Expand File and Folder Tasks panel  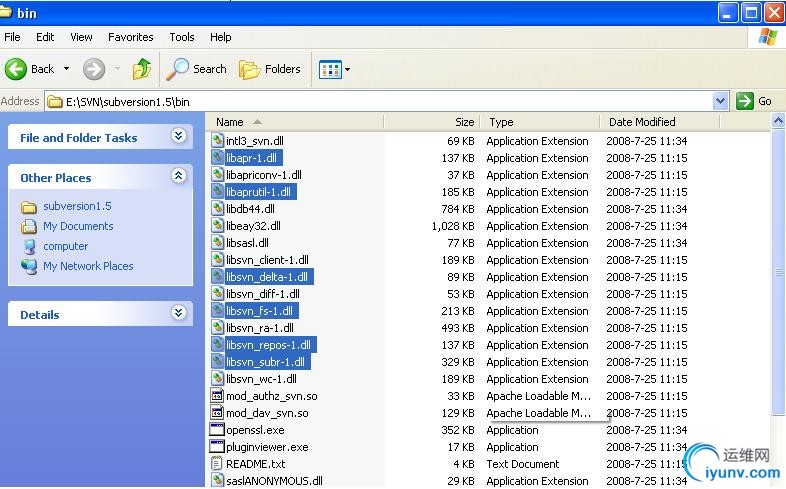(178, 136)
